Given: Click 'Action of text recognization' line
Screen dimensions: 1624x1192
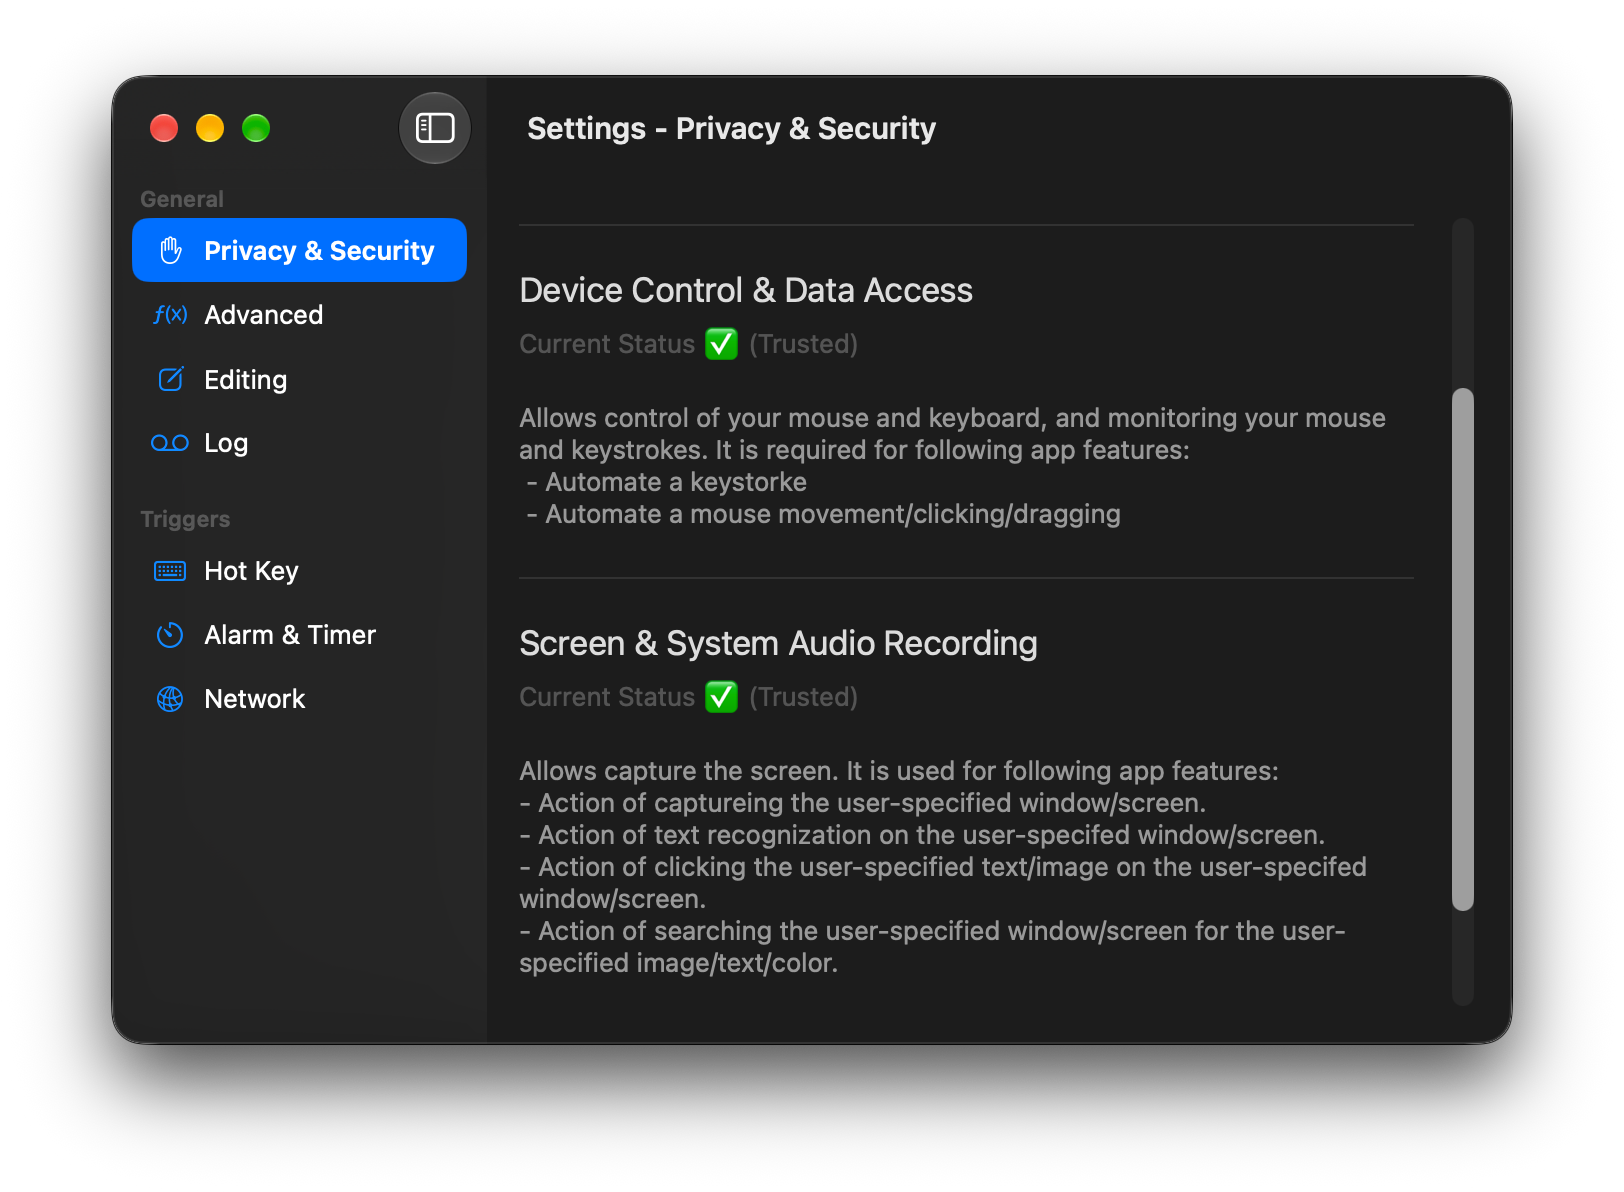Looking at the screenshot, I should pyautogui.click(x=922, y=835).
